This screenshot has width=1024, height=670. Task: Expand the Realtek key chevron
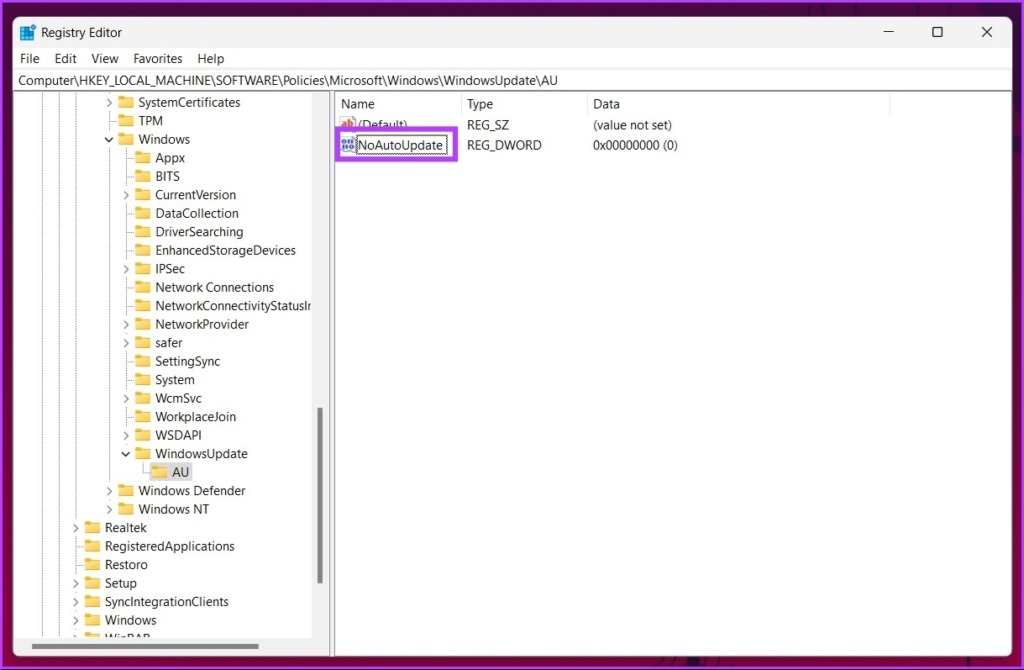coord(75,528)
